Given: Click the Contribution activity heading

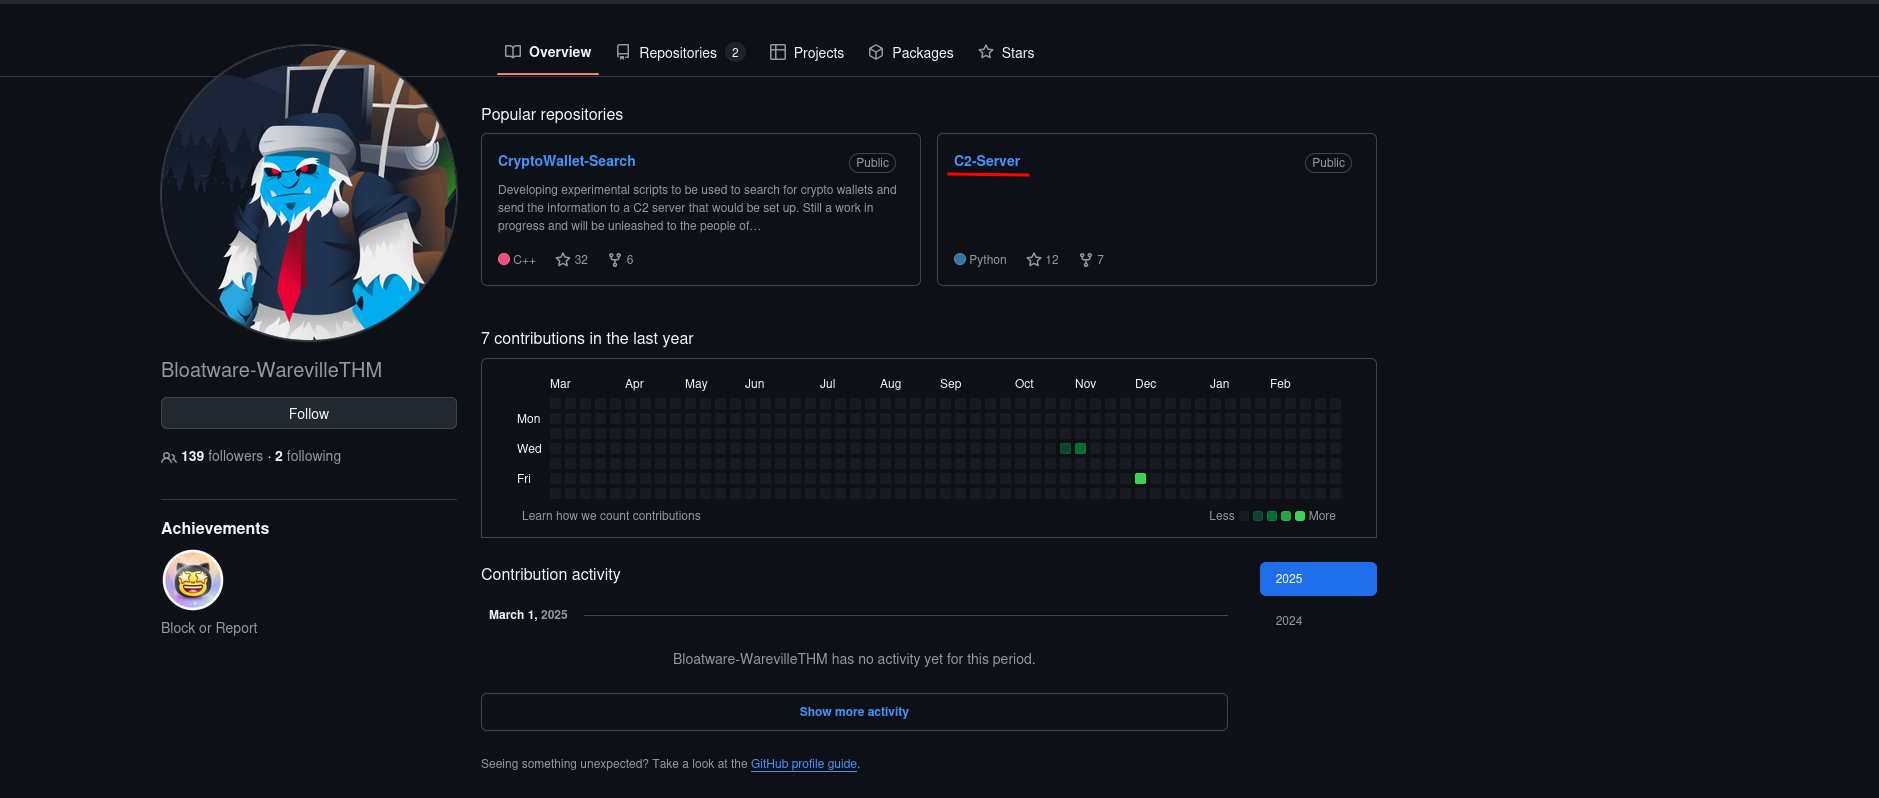Looking at the screenshot, I should pyautogui.click(x=551, y=575).
